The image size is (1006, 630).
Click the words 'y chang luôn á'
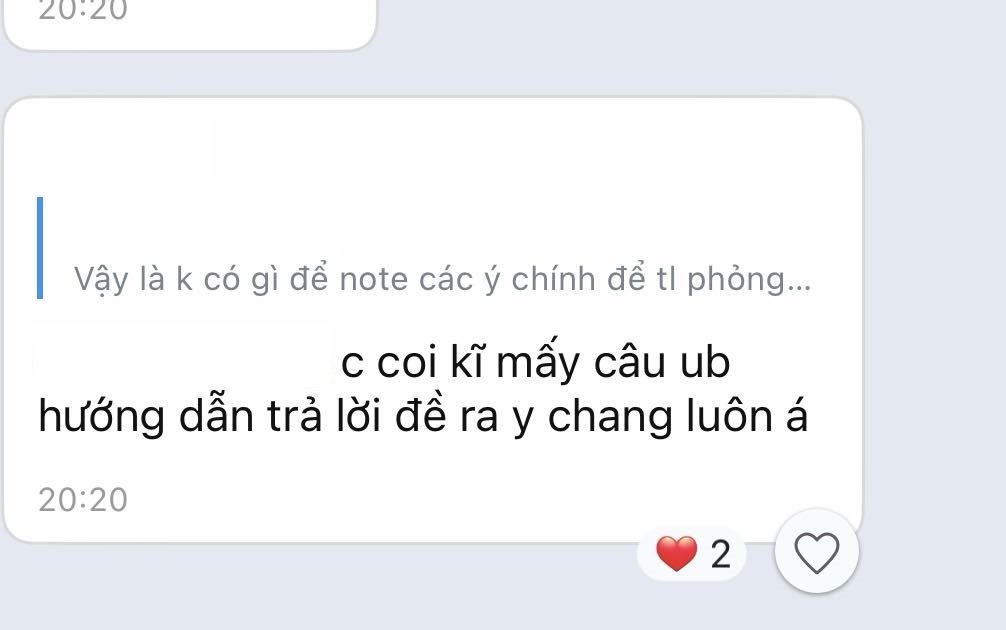(x=660, y=416)
